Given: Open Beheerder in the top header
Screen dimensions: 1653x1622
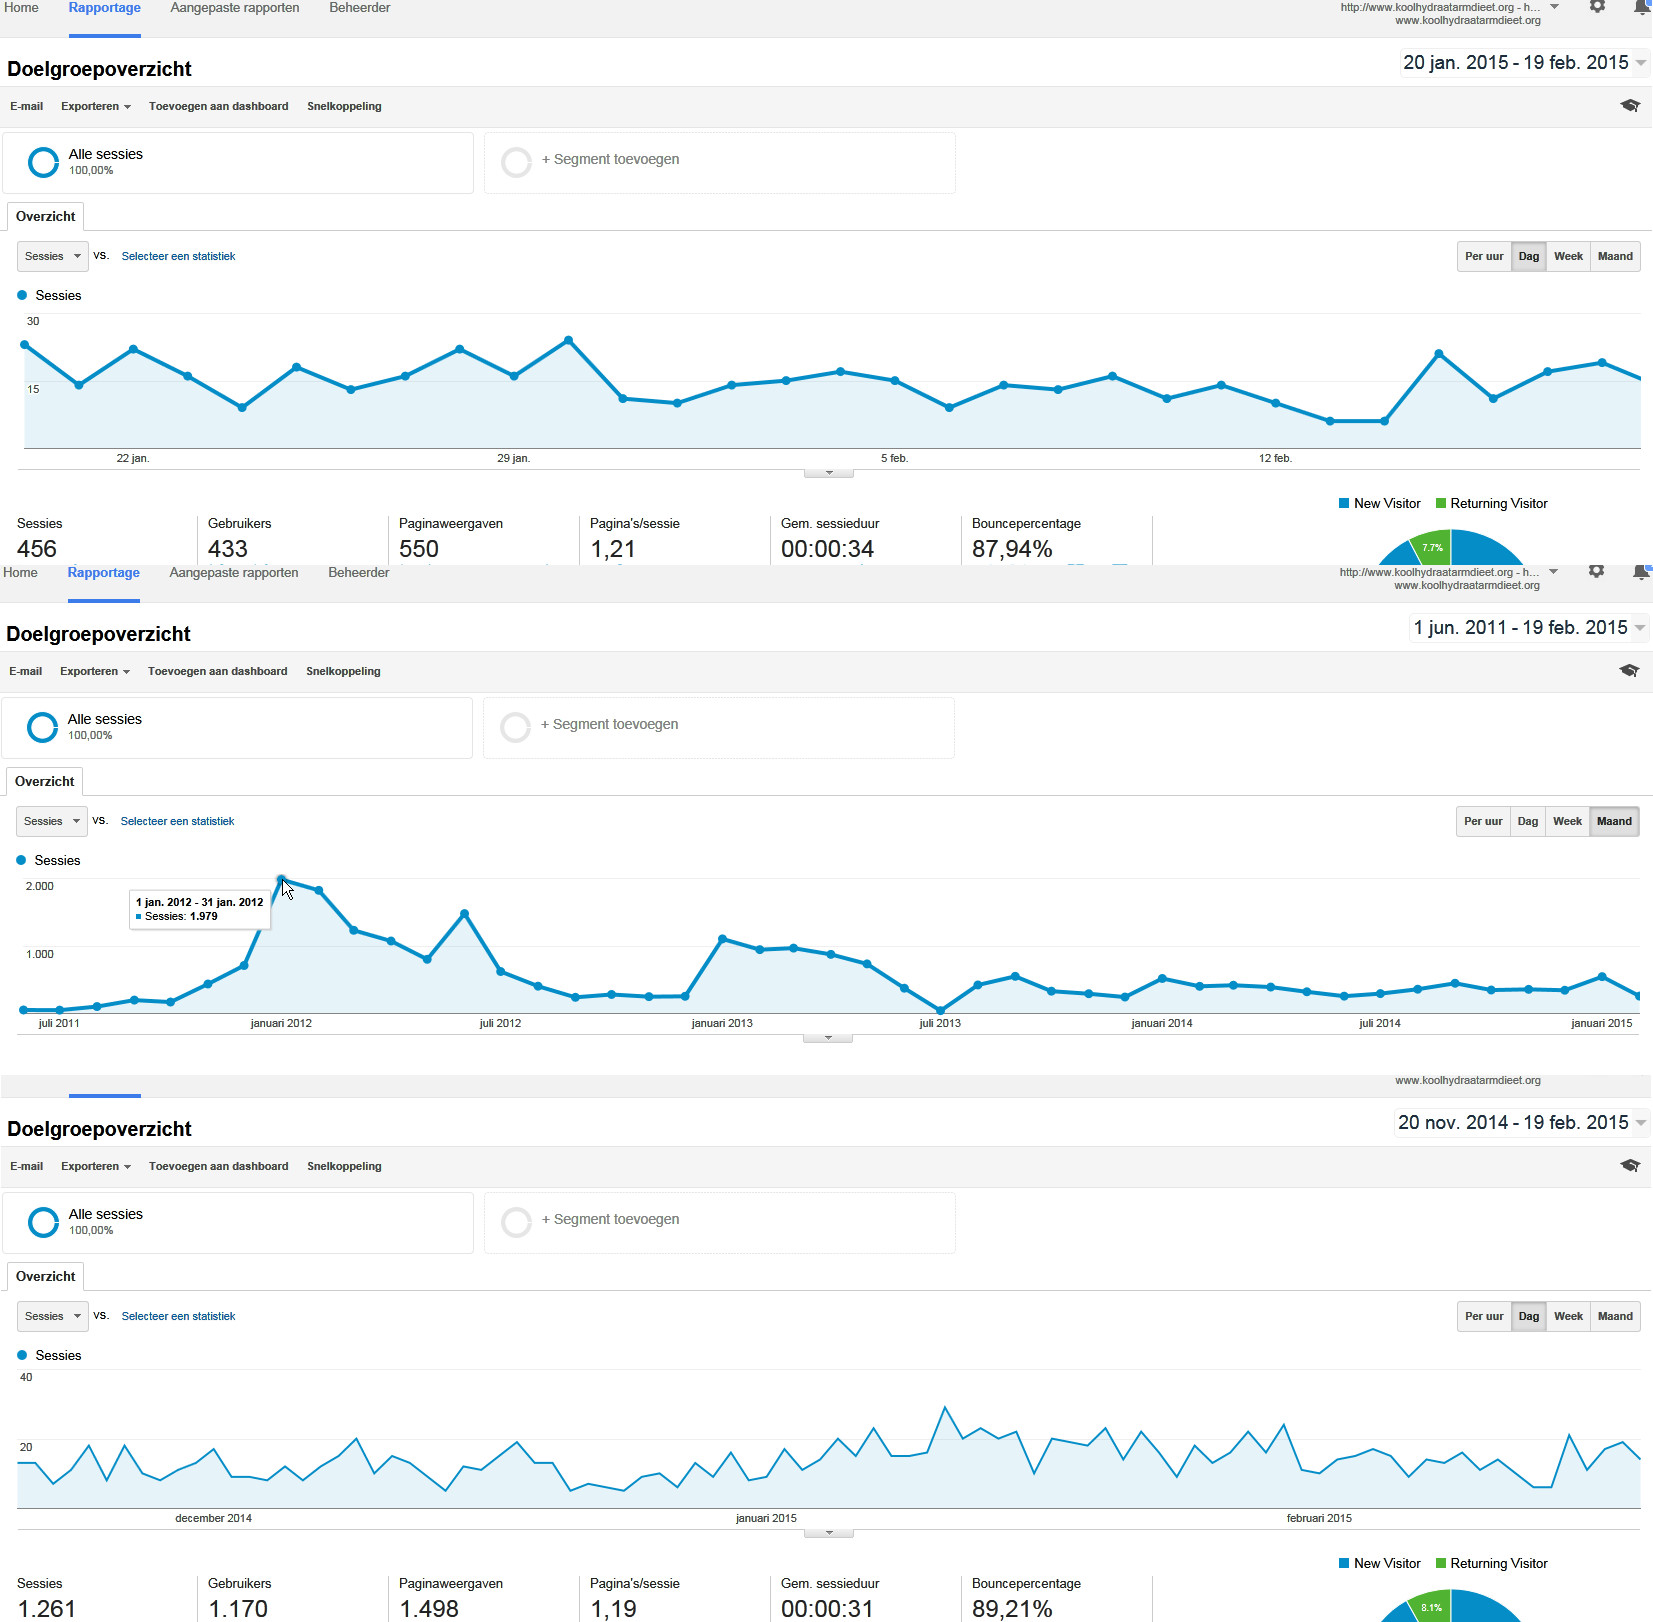Looking at the screenshot, I should tap(360, 8).
